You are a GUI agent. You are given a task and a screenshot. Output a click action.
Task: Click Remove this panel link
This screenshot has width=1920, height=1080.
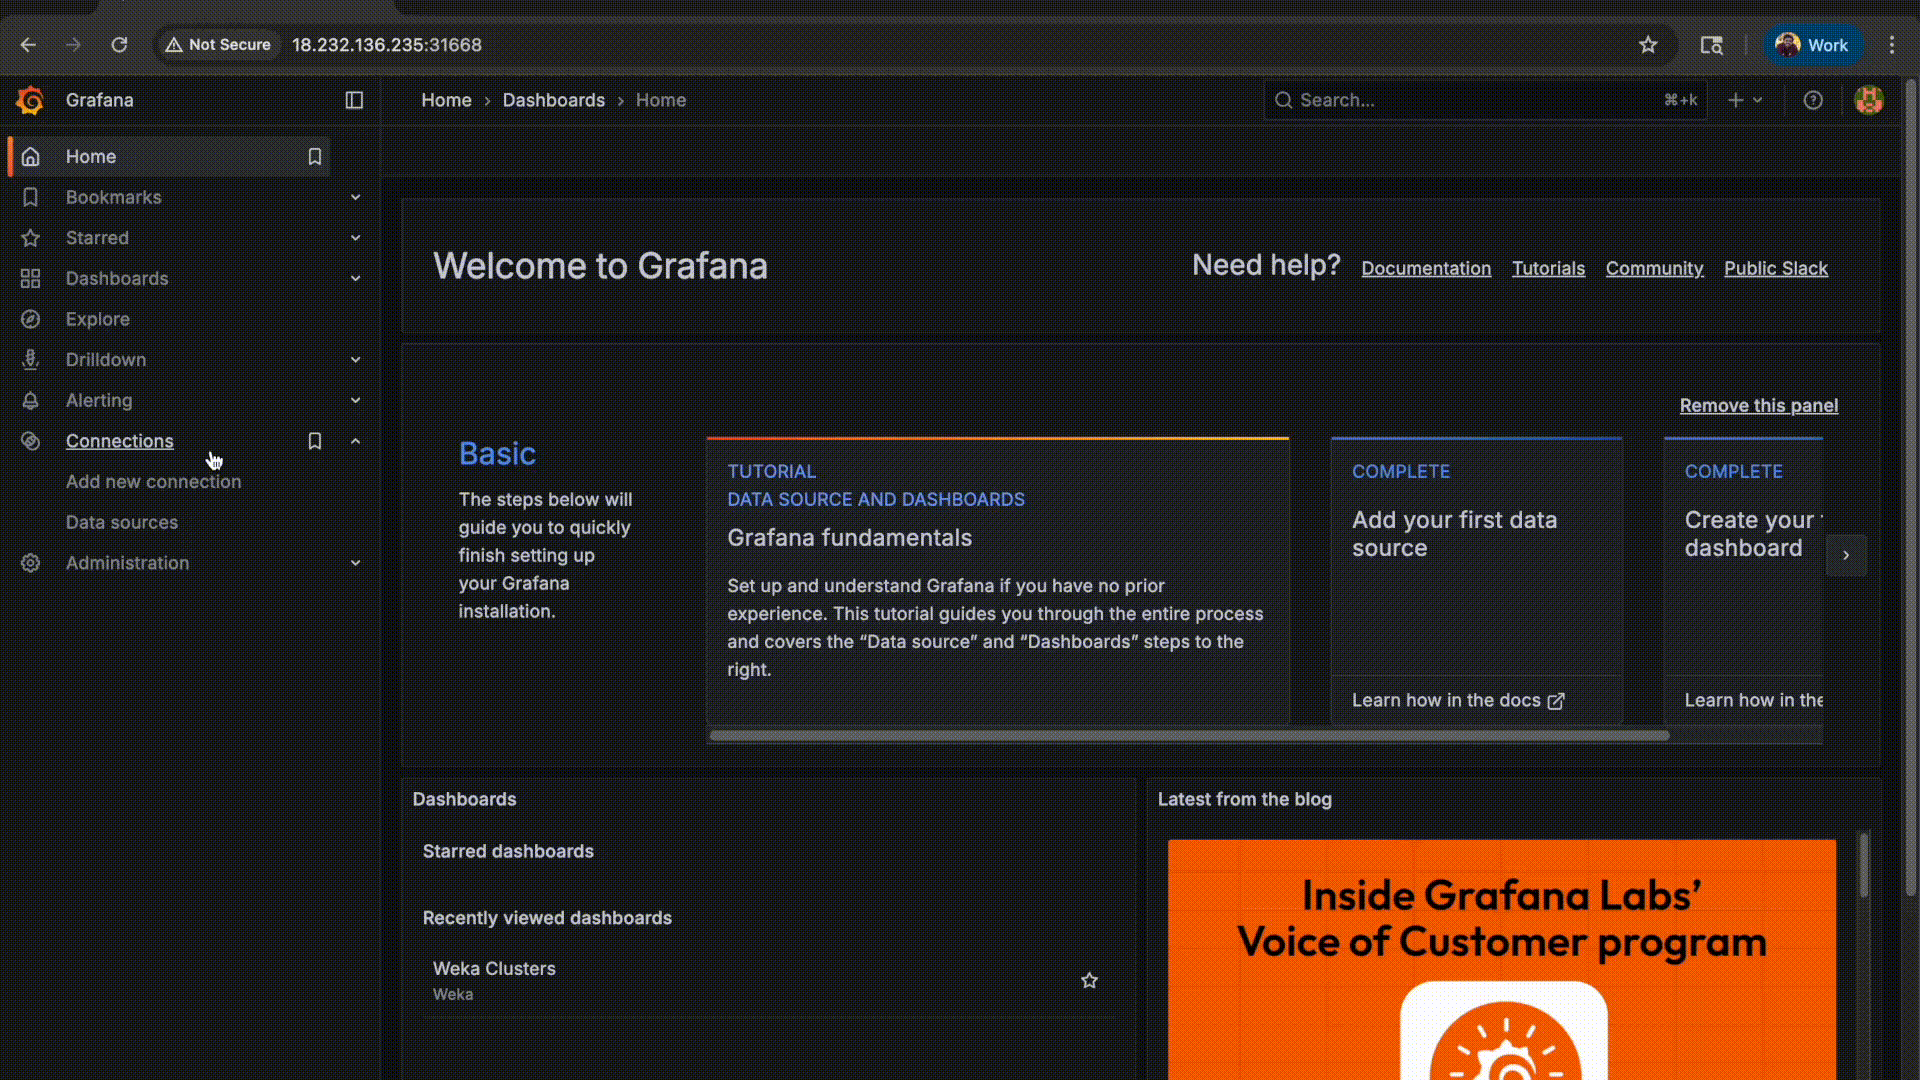[x=1758, y=405]
